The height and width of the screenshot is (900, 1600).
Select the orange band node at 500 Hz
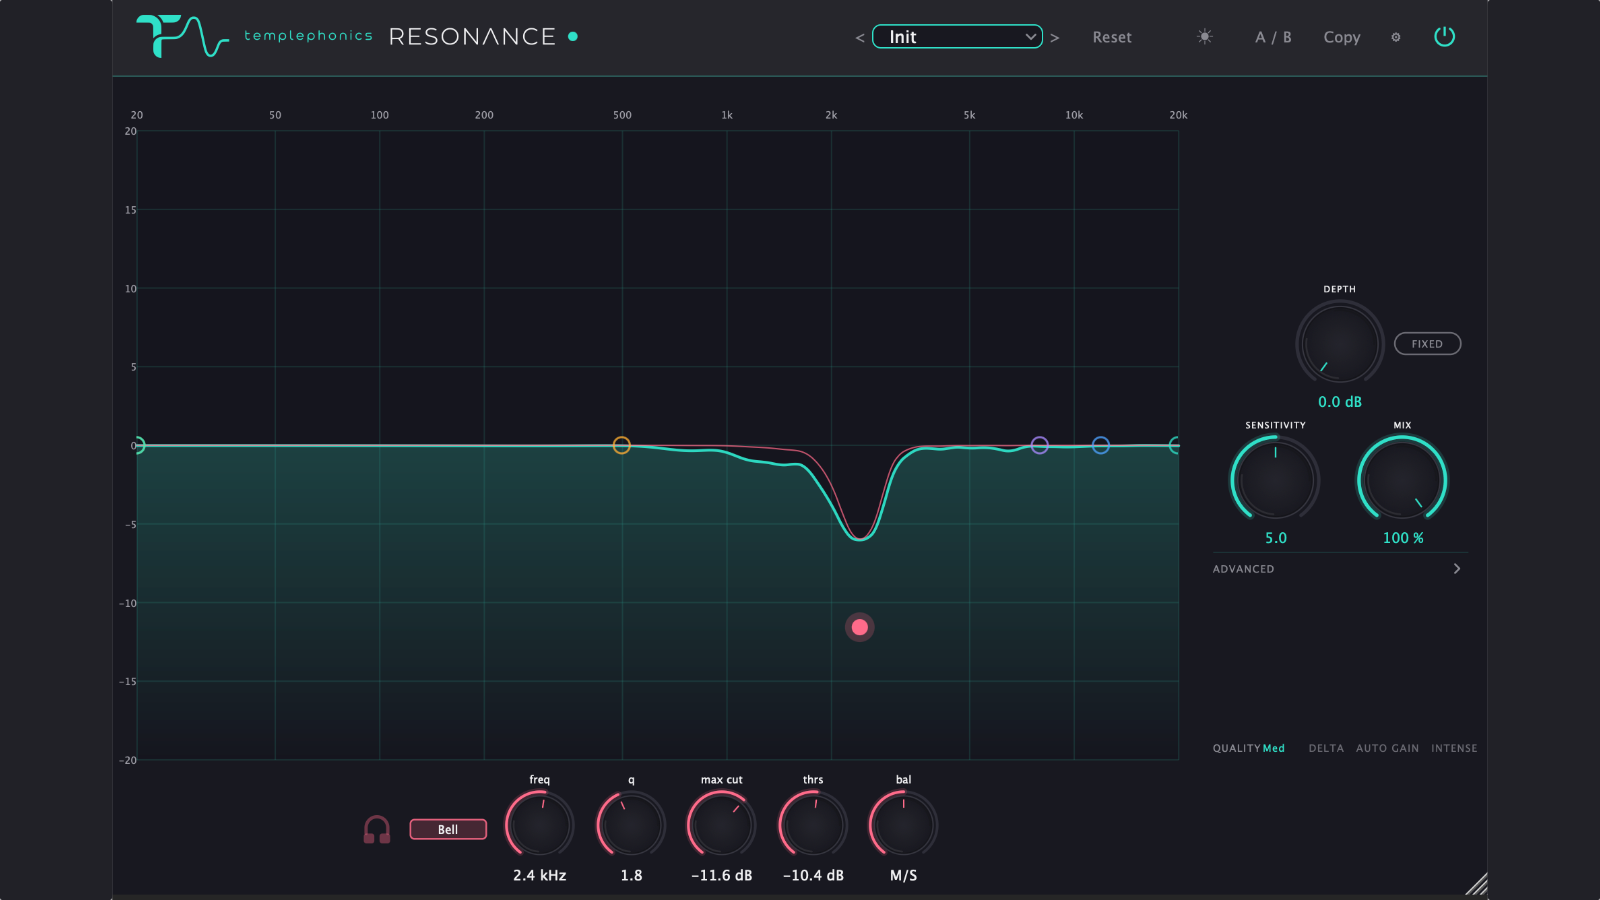click(x=622, y=445)
